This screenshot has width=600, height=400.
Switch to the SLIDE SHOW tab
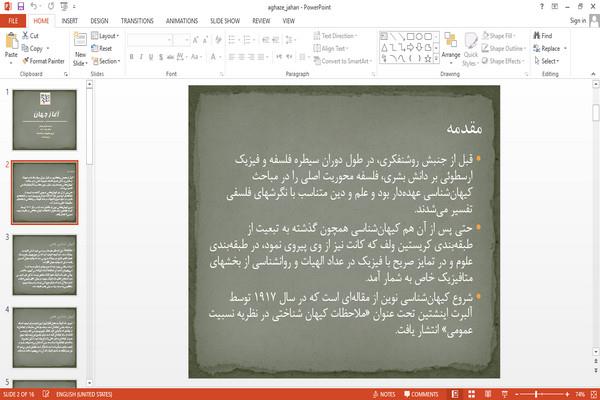[x=225, y=21]
